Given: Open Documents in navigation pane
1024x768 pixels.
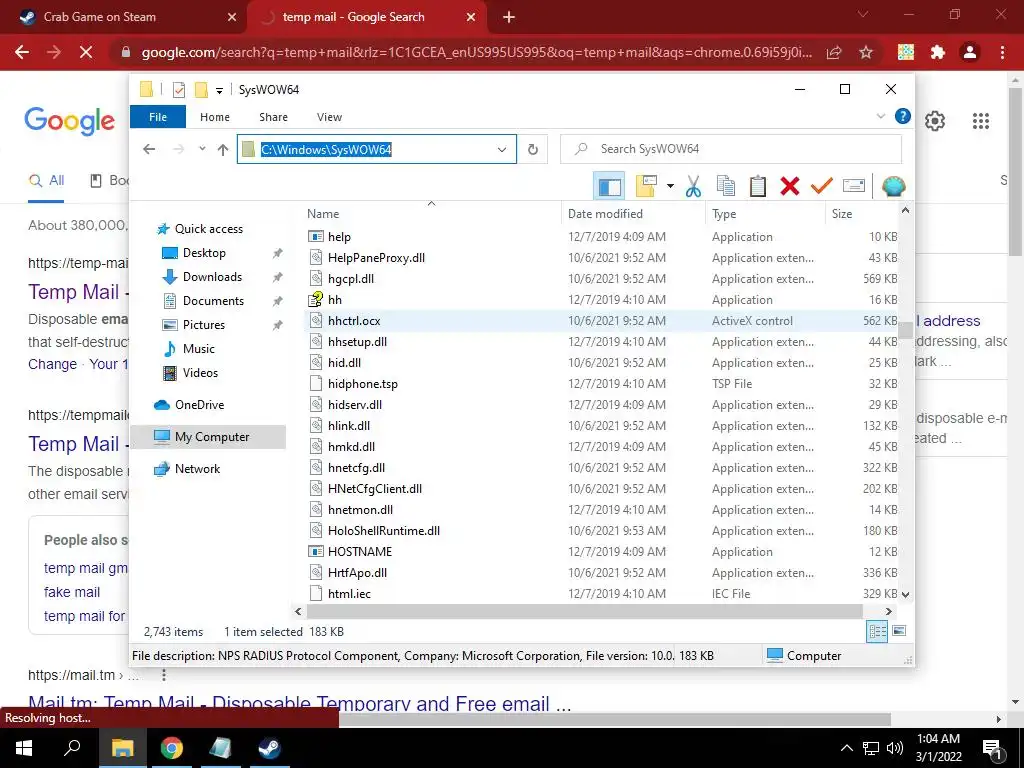Looking at the screenshot, I should tap(213, 301).
